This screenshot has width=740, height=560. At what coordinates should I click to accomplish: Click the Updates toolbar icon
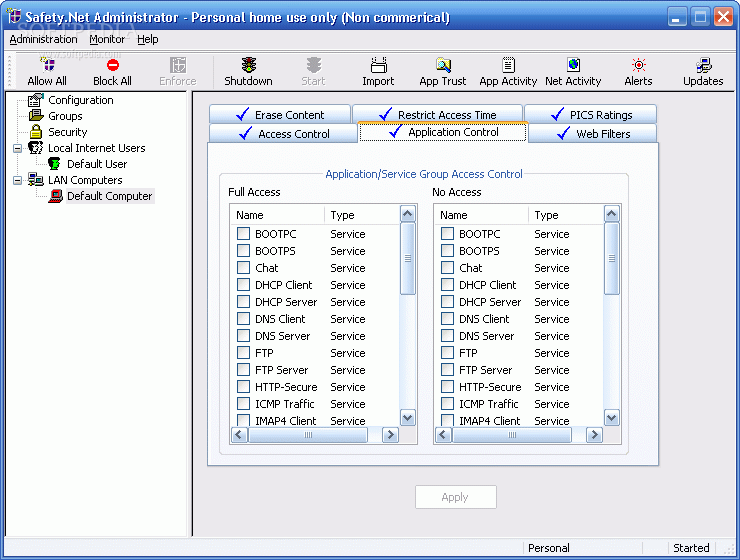point(704,65)
